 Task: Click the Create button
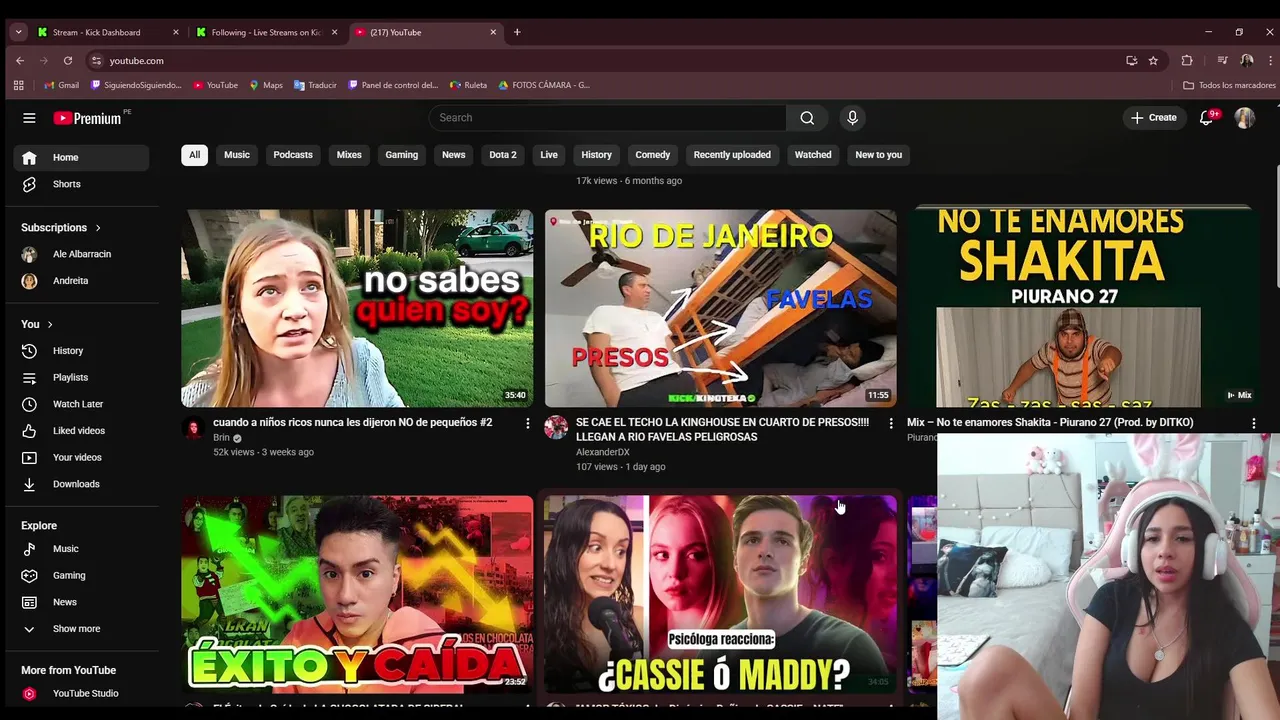1153,118
